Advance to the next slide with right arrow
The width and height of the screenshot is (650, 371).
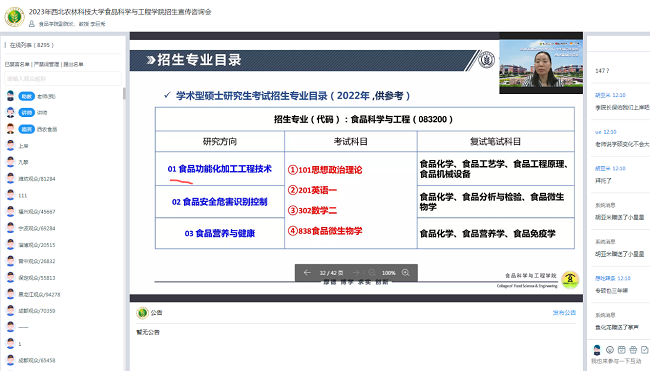pyautogui.click(x=356, y=273)
